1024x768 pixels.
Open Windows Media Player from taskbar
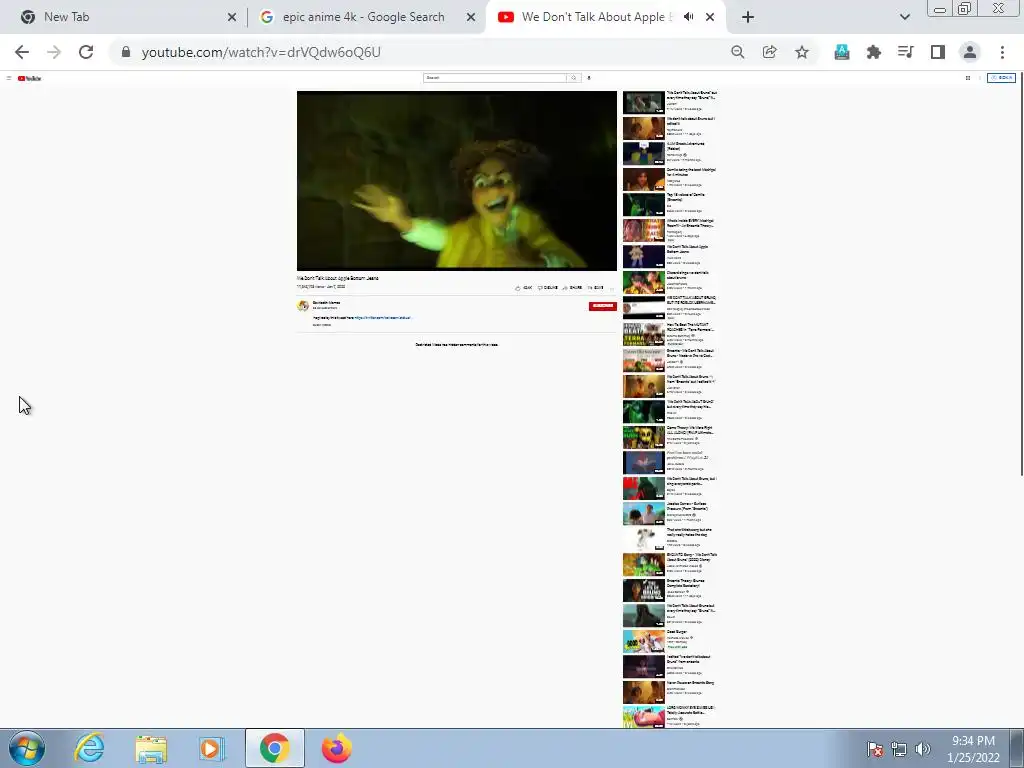pos(211,748)
